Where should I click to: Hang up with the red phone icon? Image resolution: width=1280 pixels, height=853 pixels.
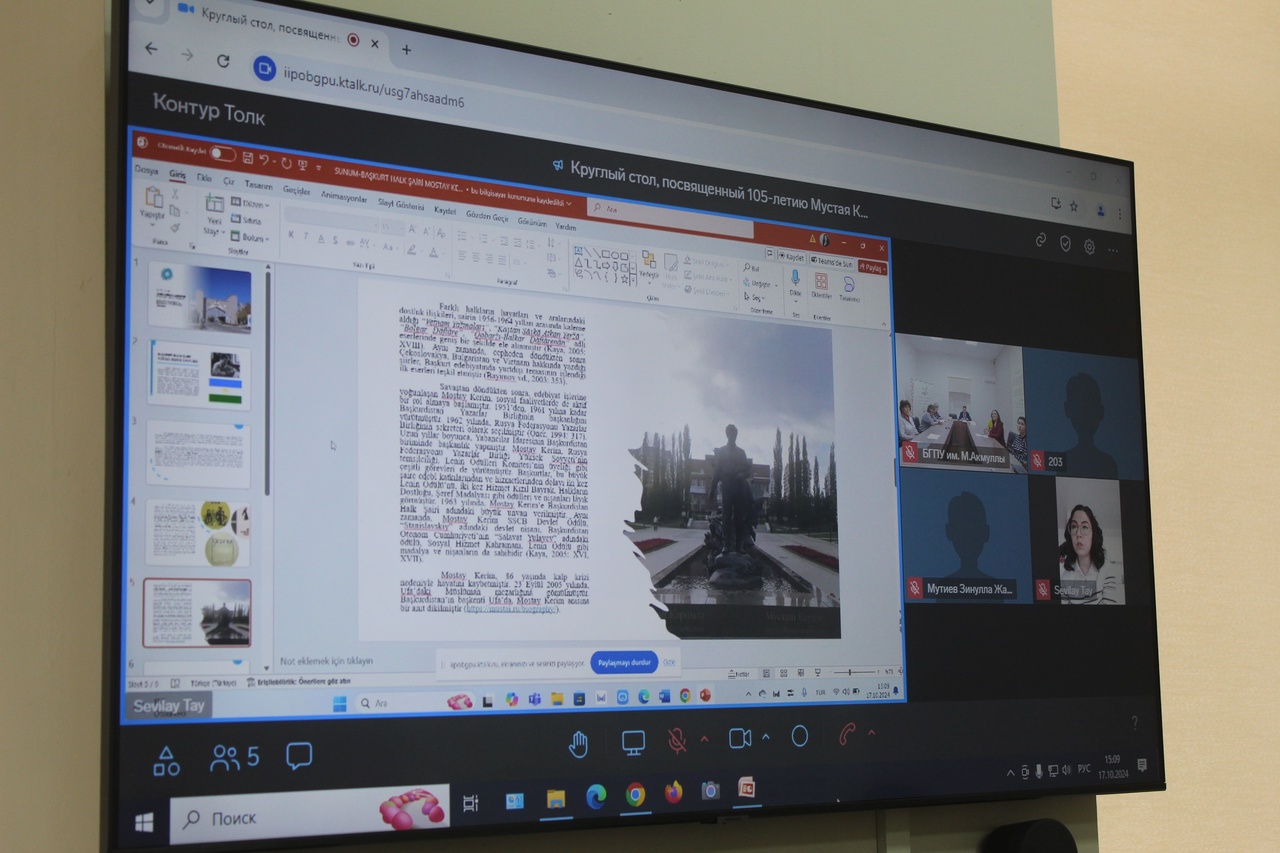(x=847, y=735)
